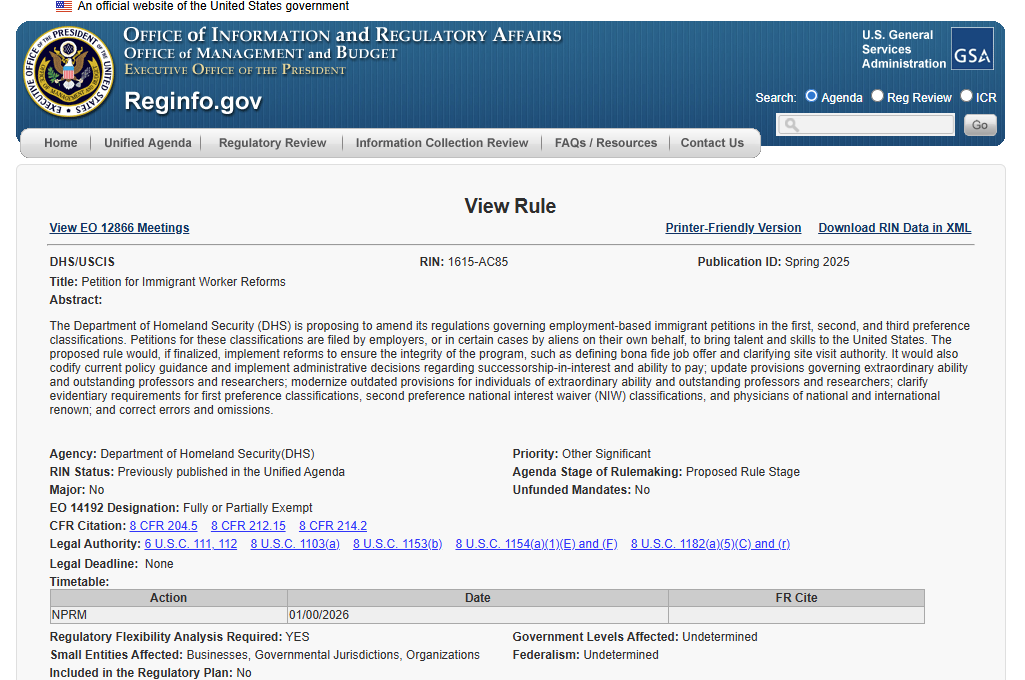Viewport: 1025px width, 680px height.
Task: Click the US flag icon
Action: pos(63,7)
